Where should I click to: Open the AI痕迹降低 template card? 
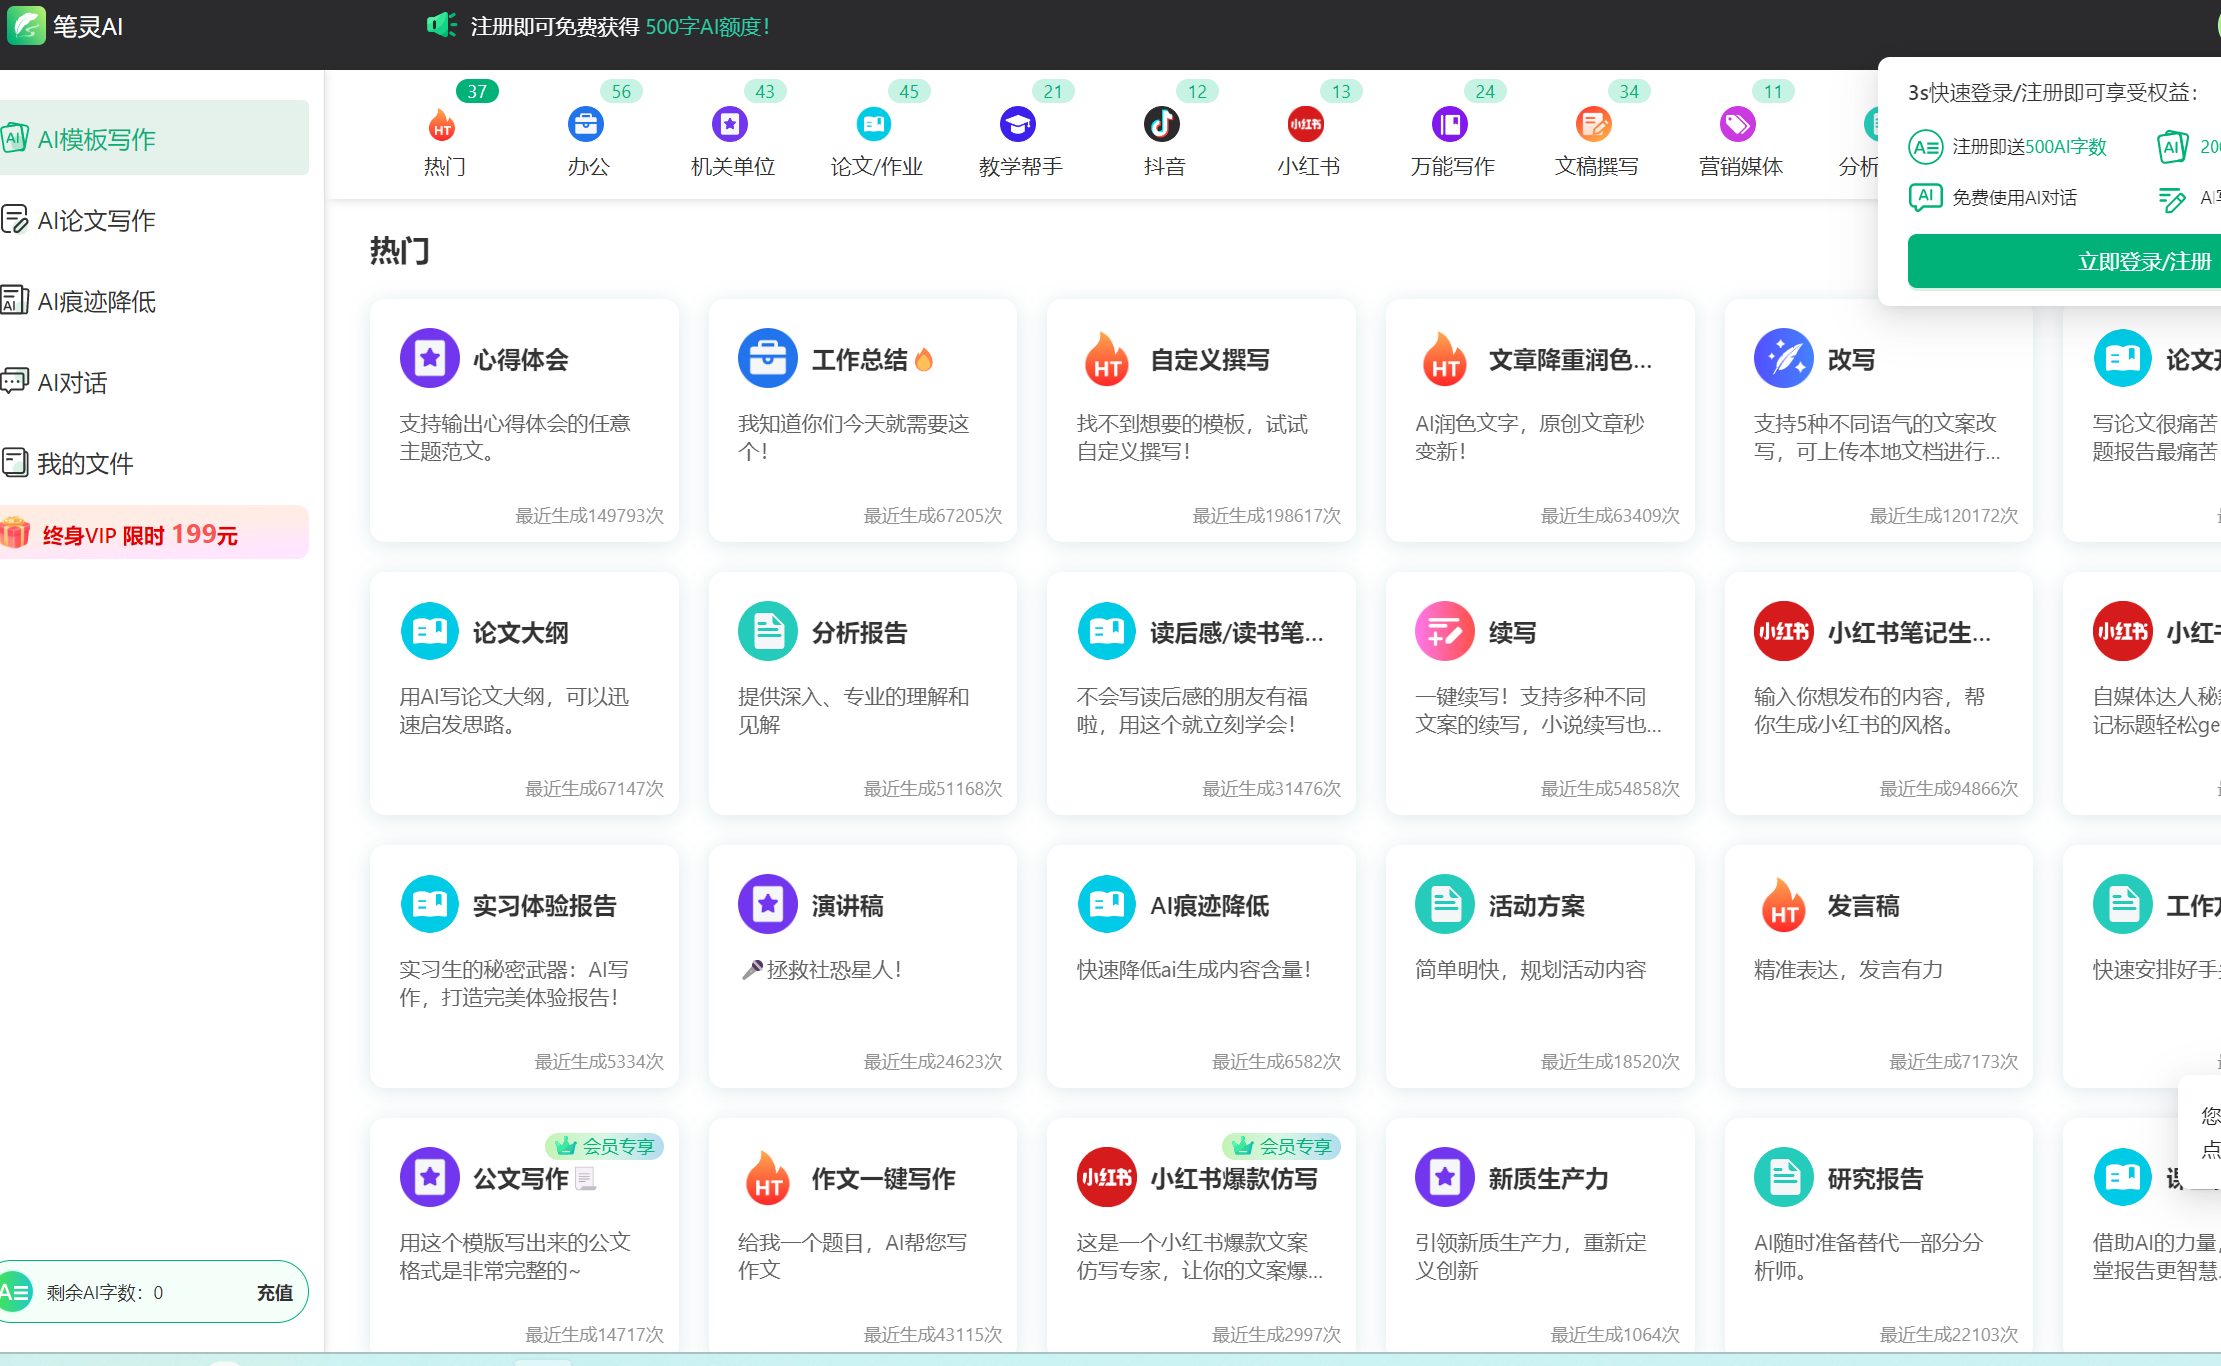point(1201,966)
